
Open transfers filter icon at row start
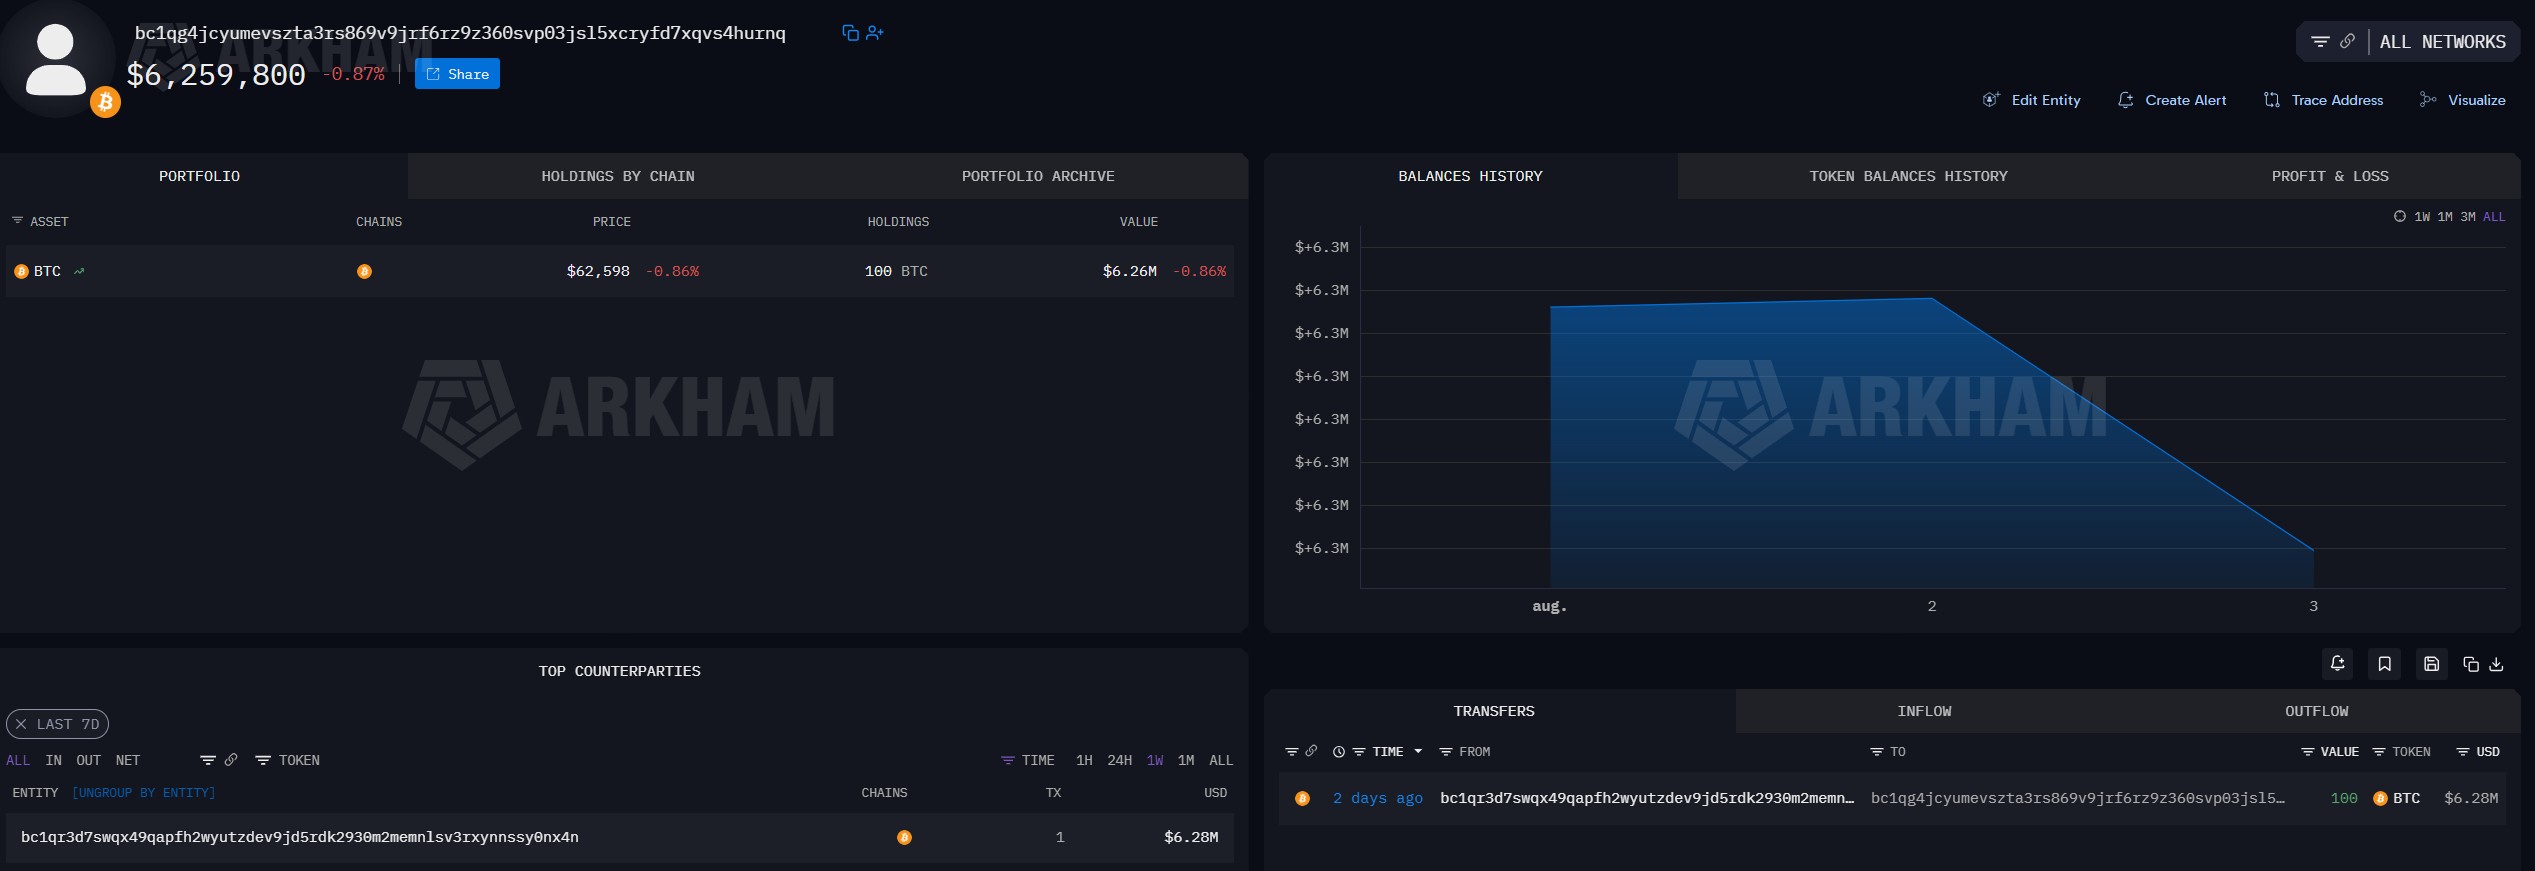click(1291, 751)
